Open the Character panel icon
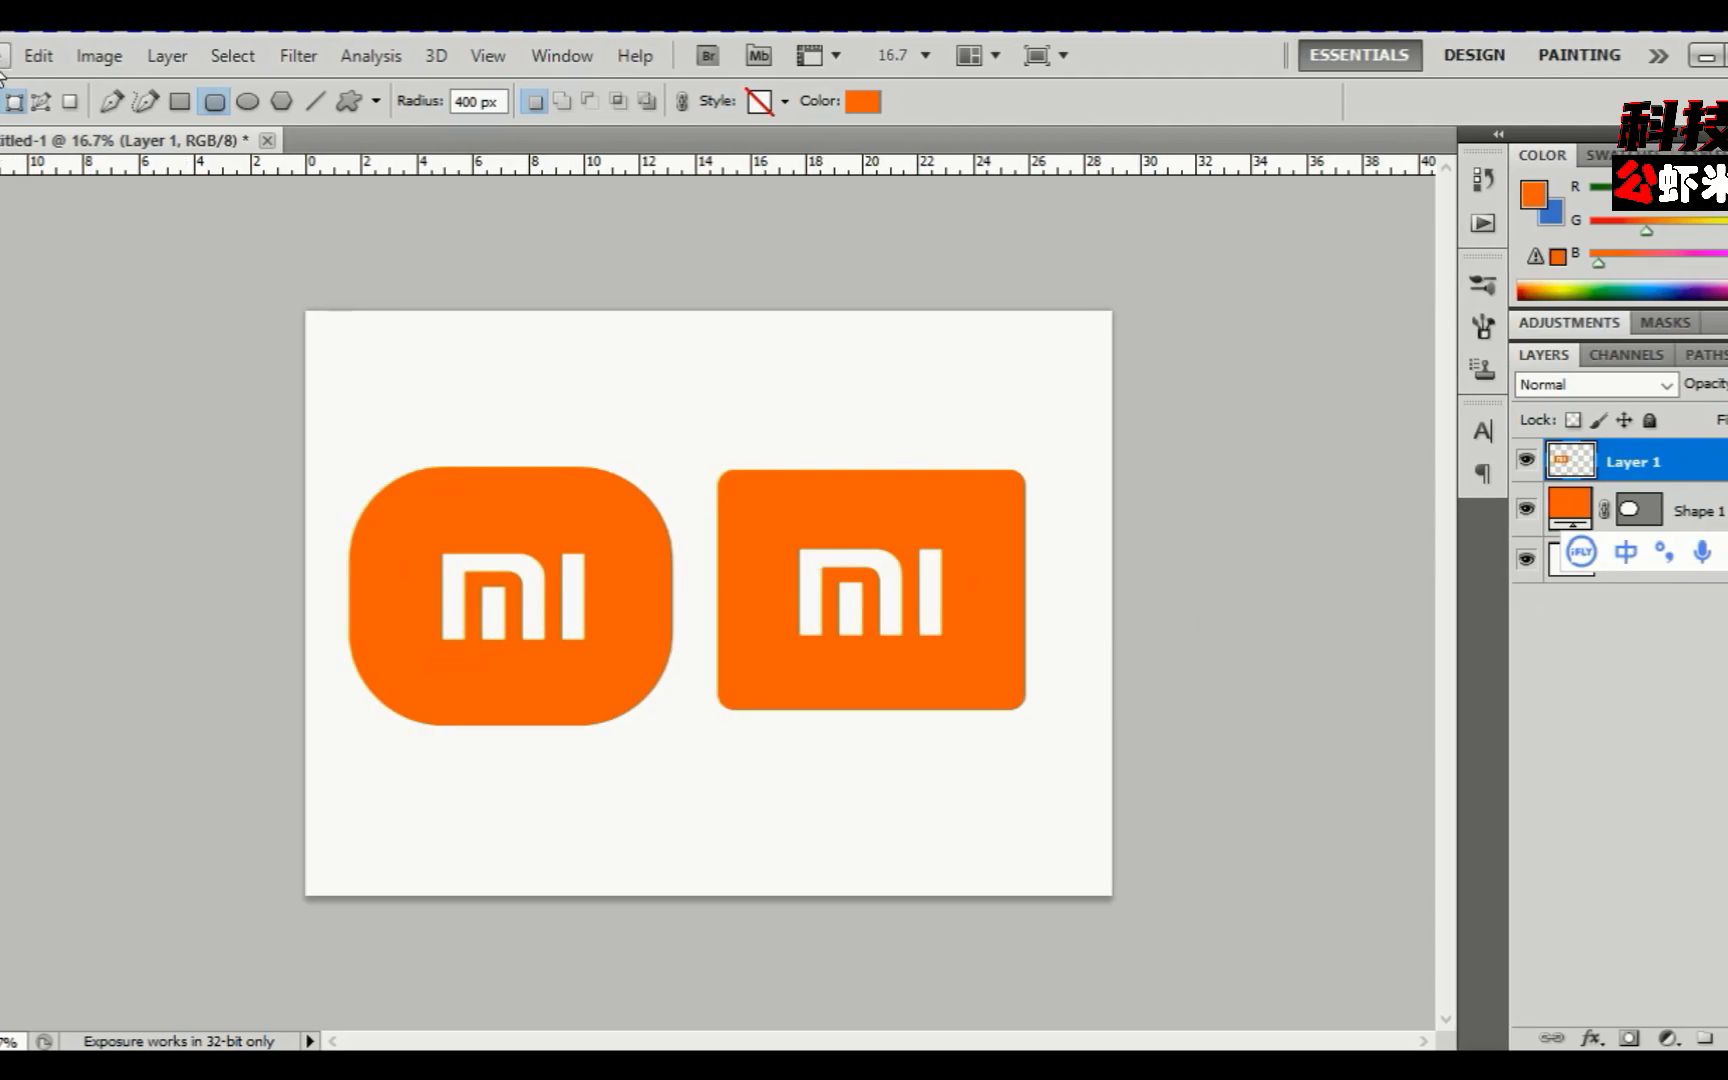The height and width of the screenshot is (1080, 1728). 1483,430
